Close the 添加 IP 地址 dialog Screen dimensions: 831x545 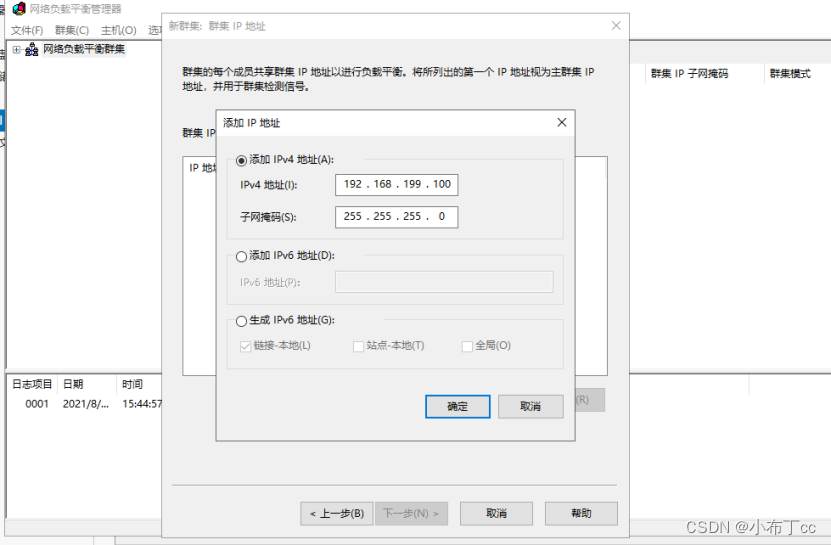(x=561, y=123)
